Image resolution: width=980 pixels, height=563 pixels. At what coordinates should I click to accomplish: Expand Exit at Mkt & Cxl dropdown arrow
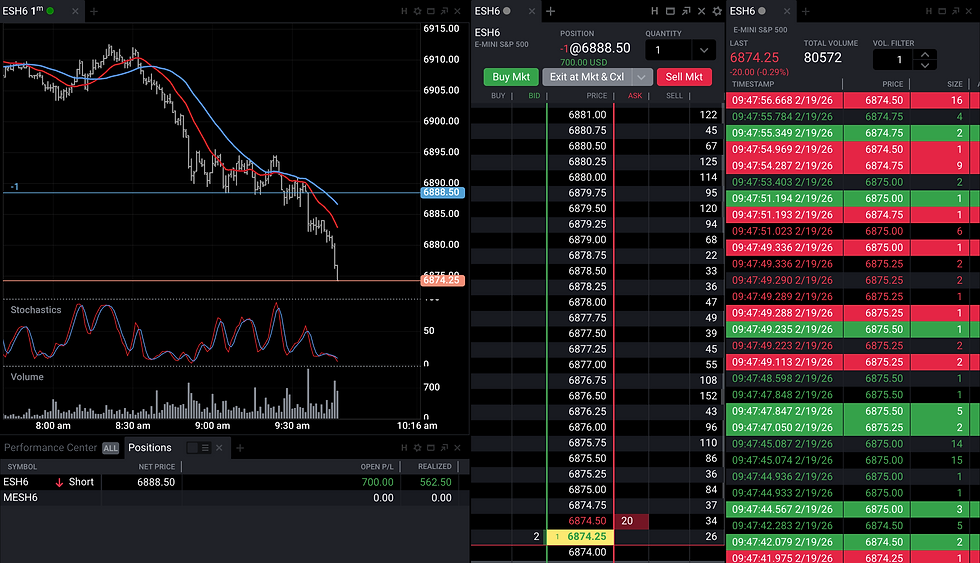click(x=642, y=77)
